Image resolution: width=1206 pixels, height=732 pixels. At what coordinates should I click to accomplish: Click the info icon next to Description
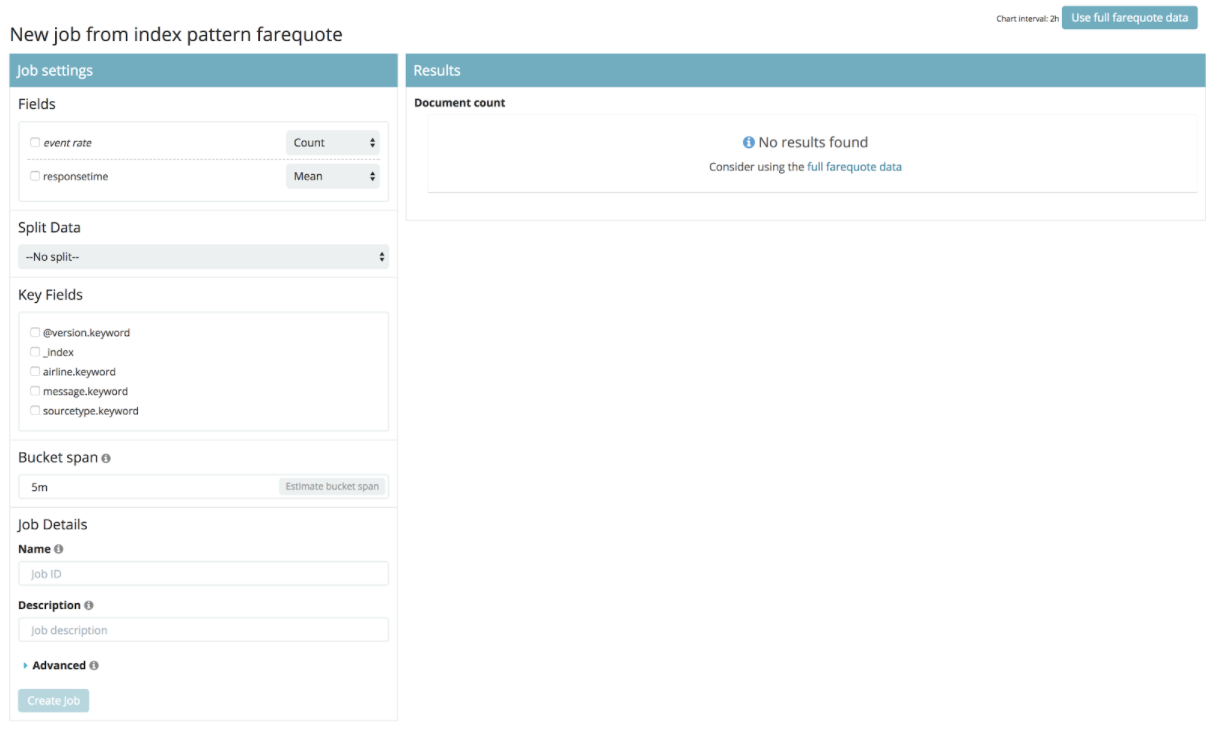click(x=89, y=605)
